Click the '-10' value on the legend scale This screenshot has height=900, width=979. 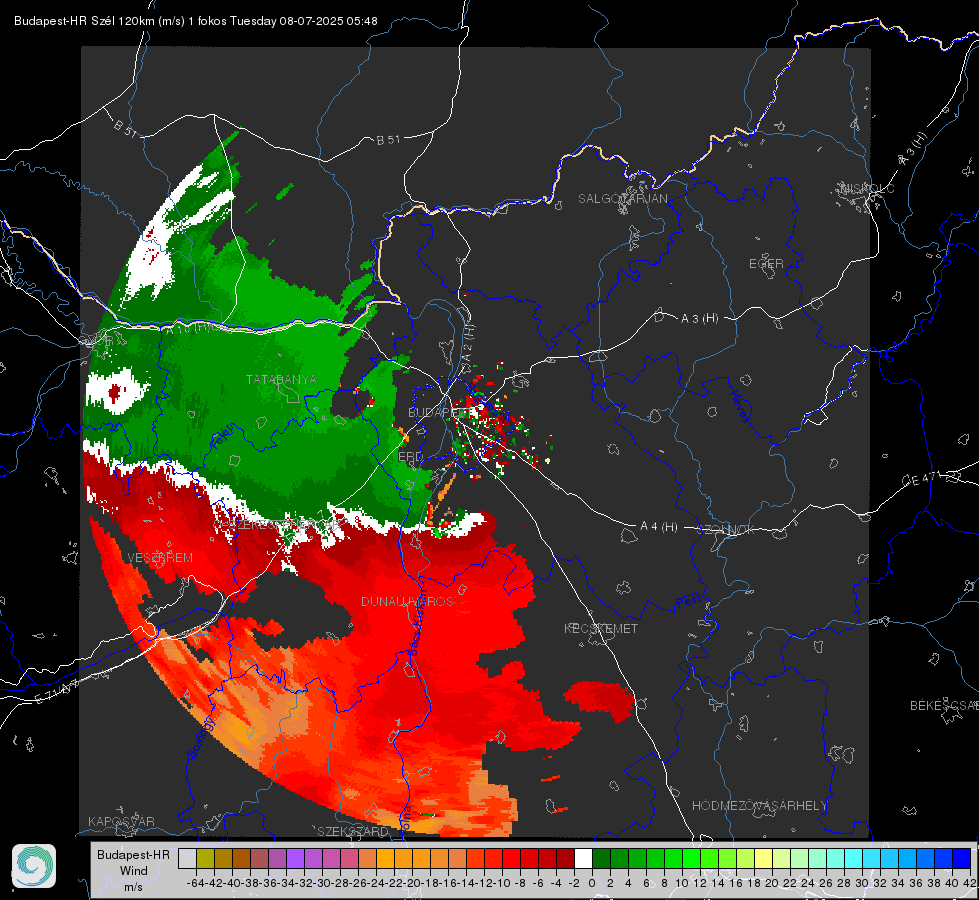[502, 883]
